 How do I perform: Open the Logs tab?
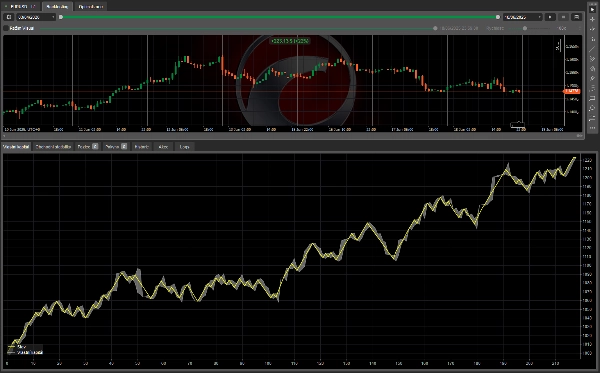tap(184, 147)
